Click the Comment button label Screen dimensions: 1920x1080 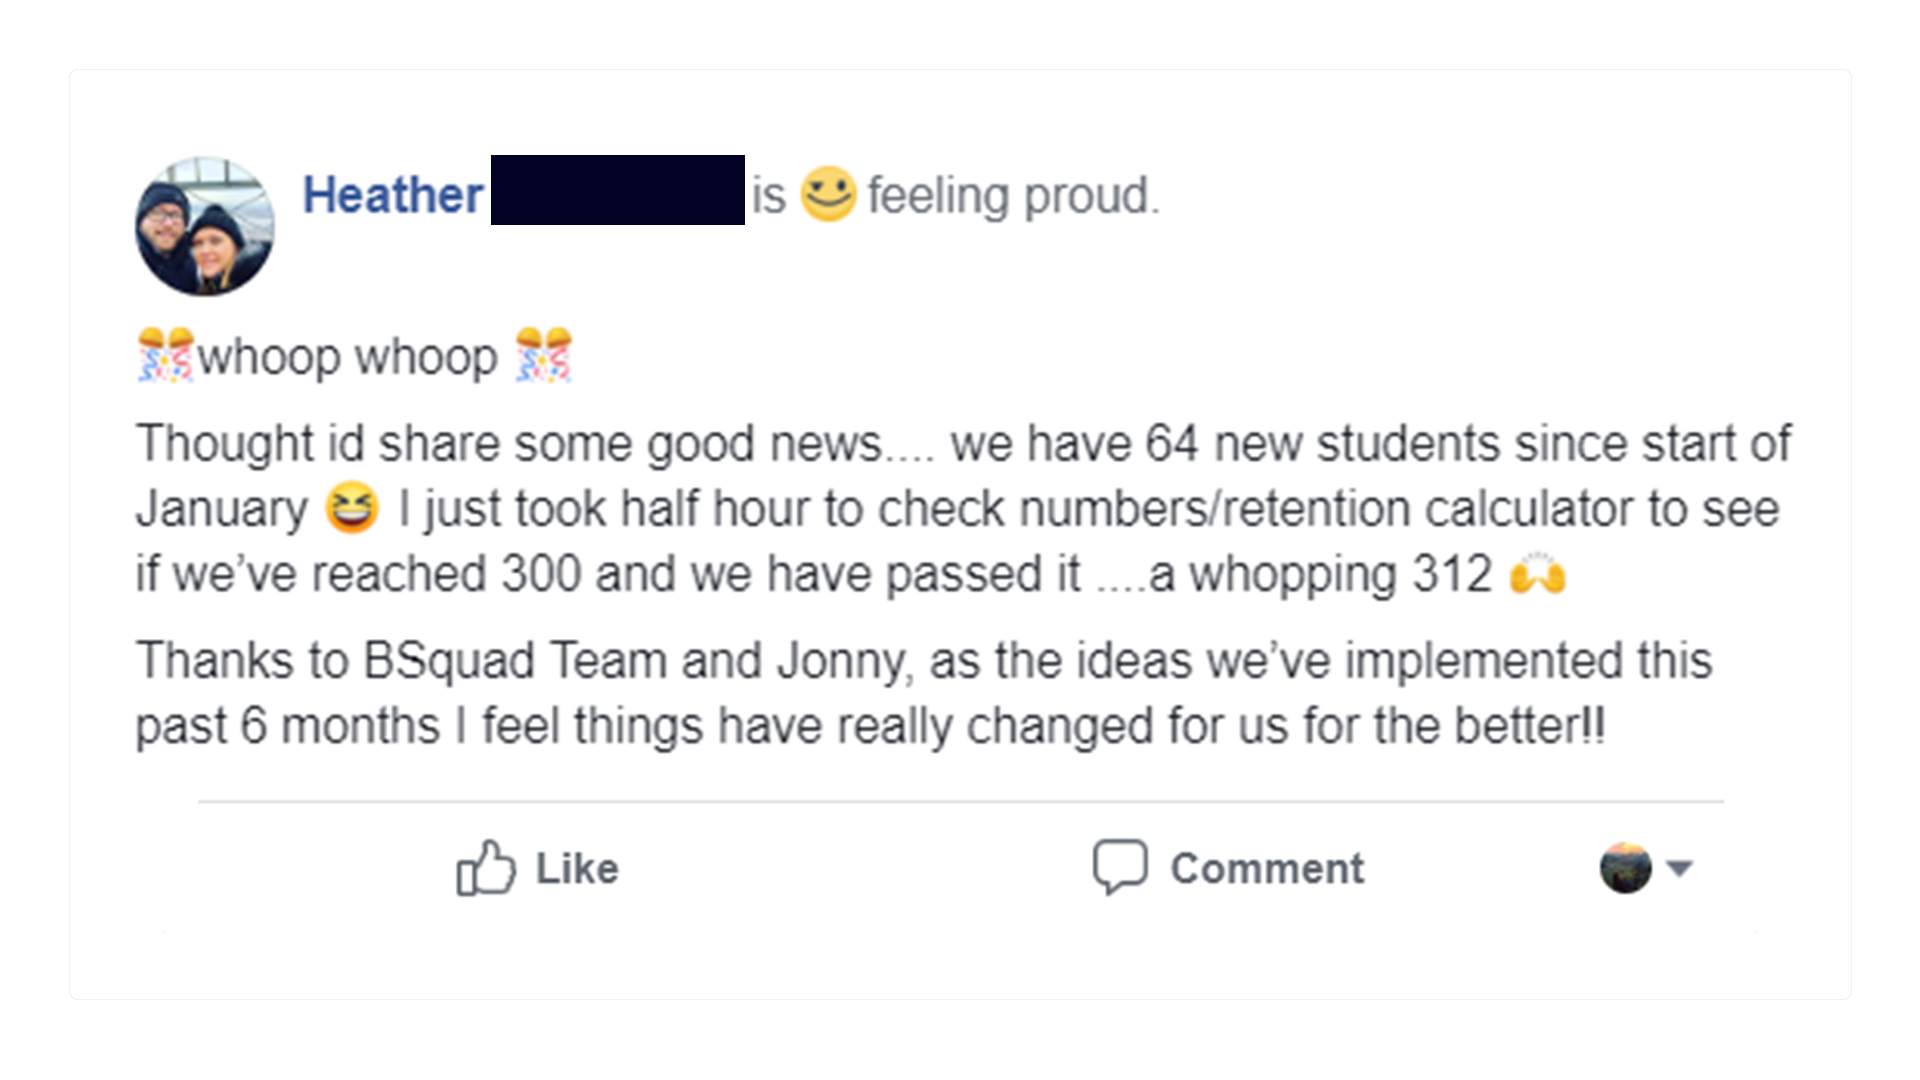point(1267,868)
